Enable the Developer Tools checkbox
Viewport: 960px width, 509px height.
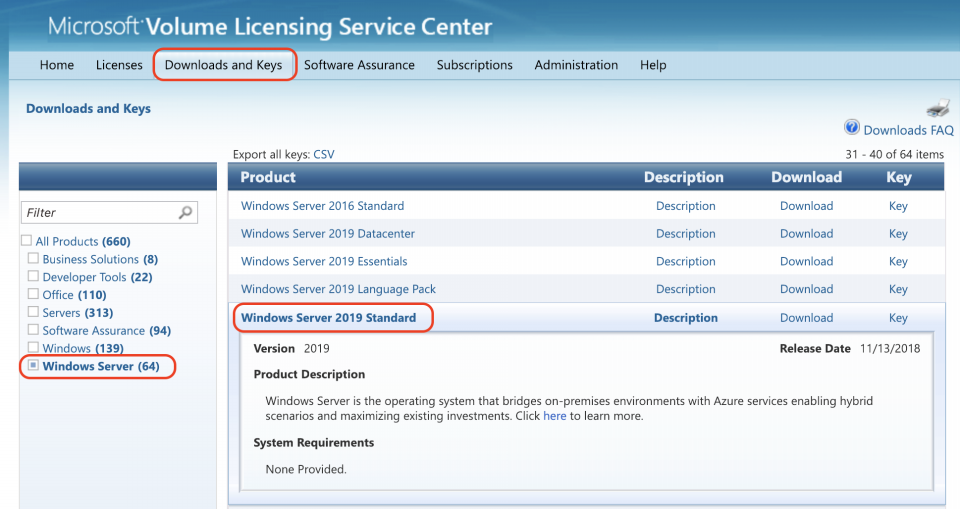(x=33, y=277)
